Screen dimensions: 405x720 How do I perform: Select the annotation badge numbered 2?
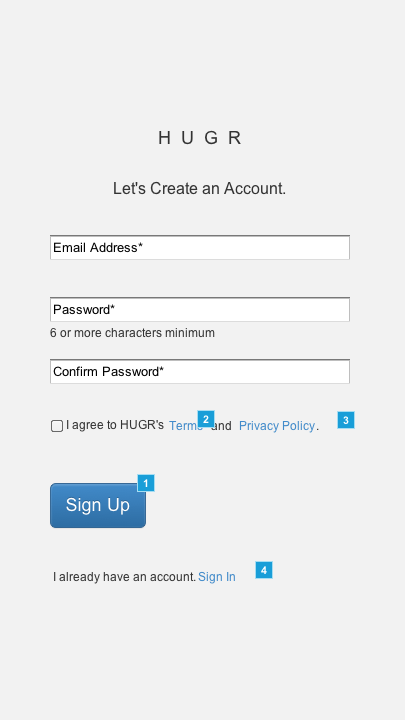pos(206,419)
